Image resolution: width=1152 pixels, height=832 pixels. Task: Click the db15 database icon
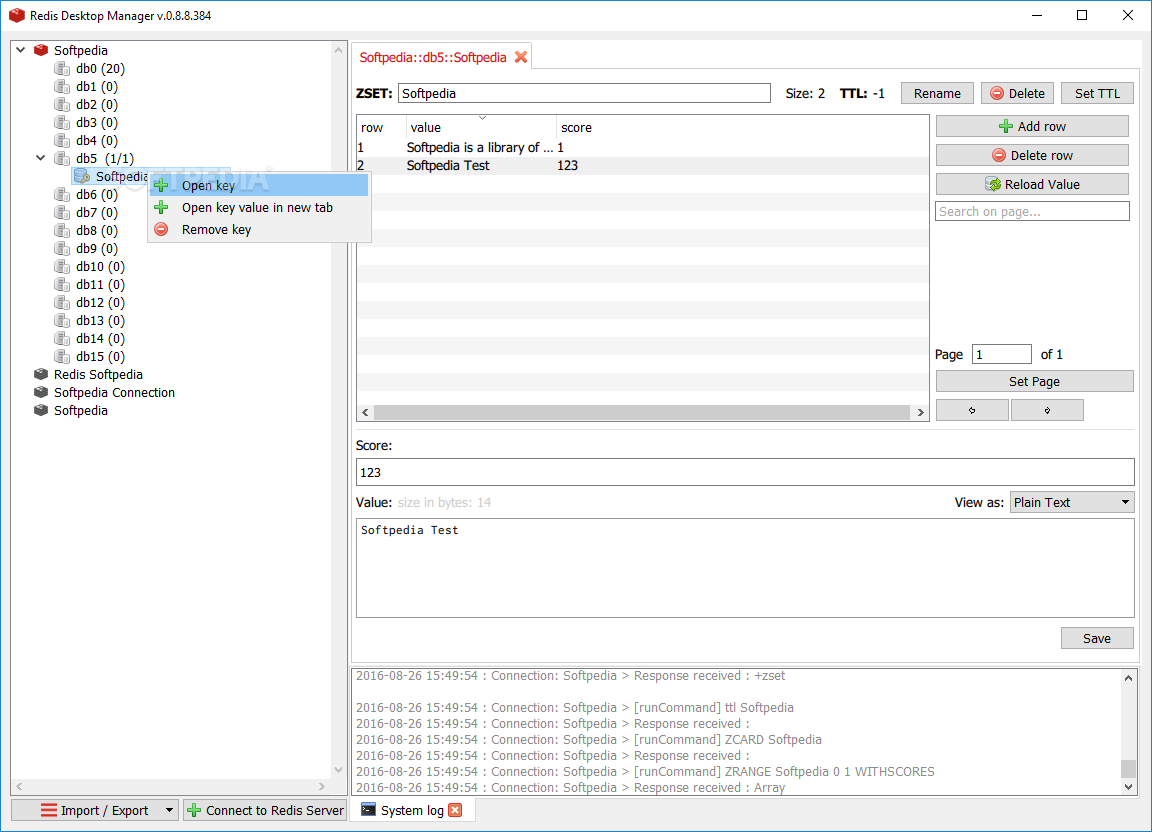[x=62, y=356]
